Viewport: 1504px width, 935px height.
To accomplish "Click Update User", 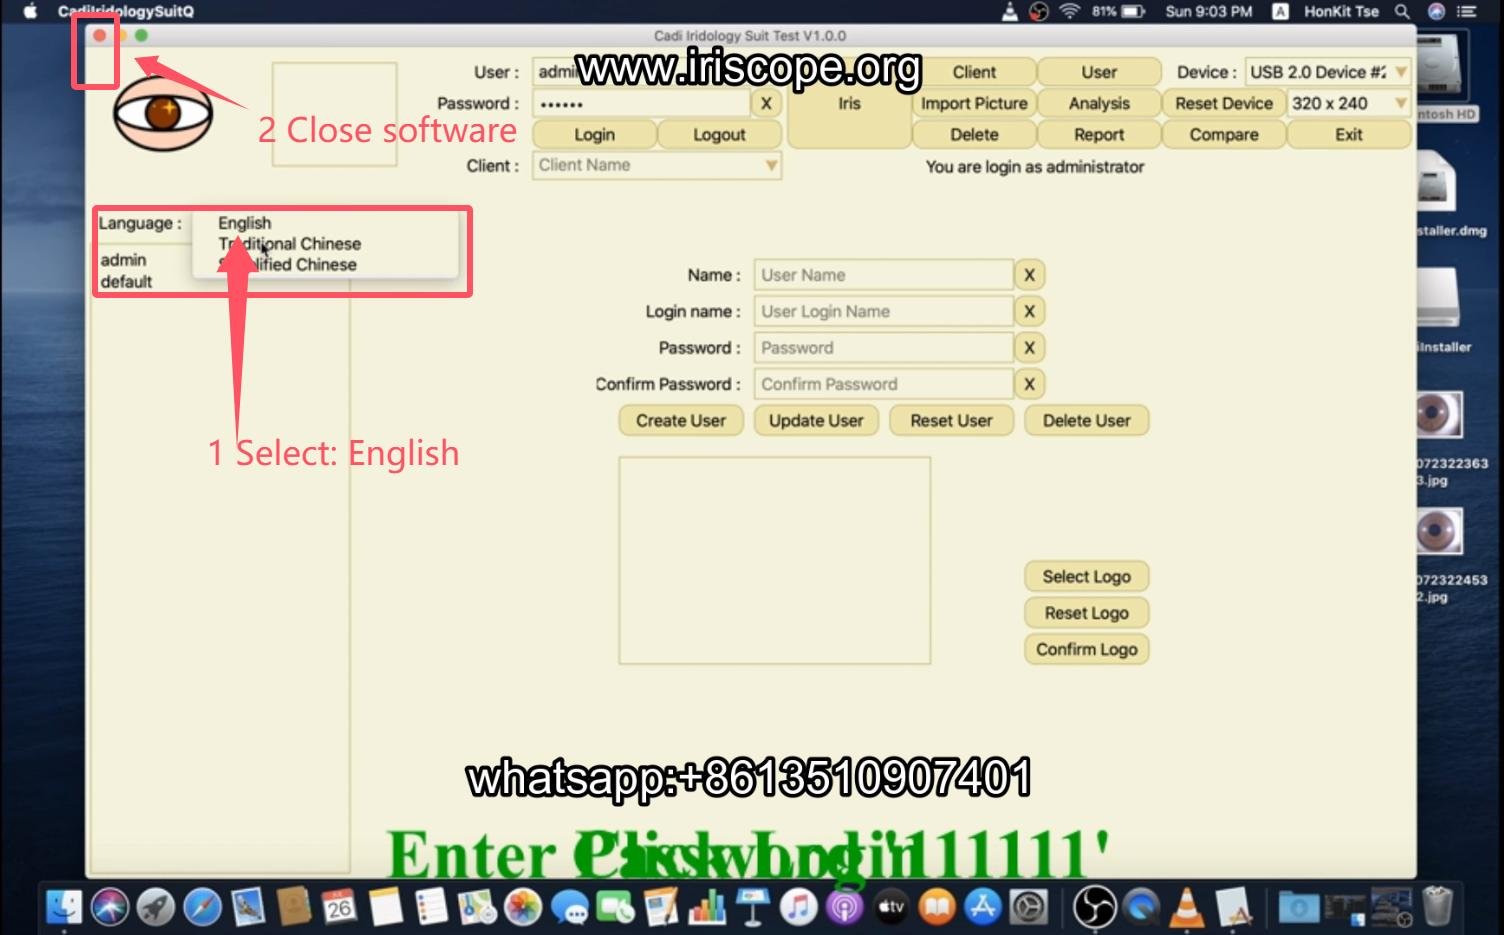I will [816, 421].
